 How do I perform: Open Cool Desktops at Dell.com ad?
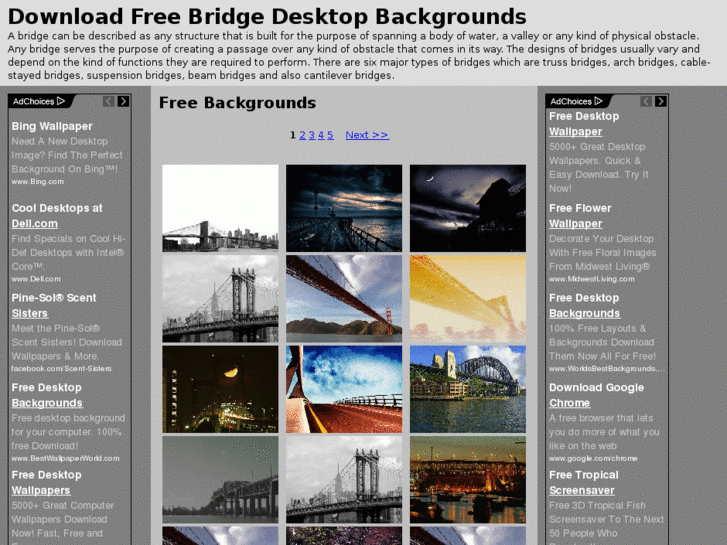[57, 216]
